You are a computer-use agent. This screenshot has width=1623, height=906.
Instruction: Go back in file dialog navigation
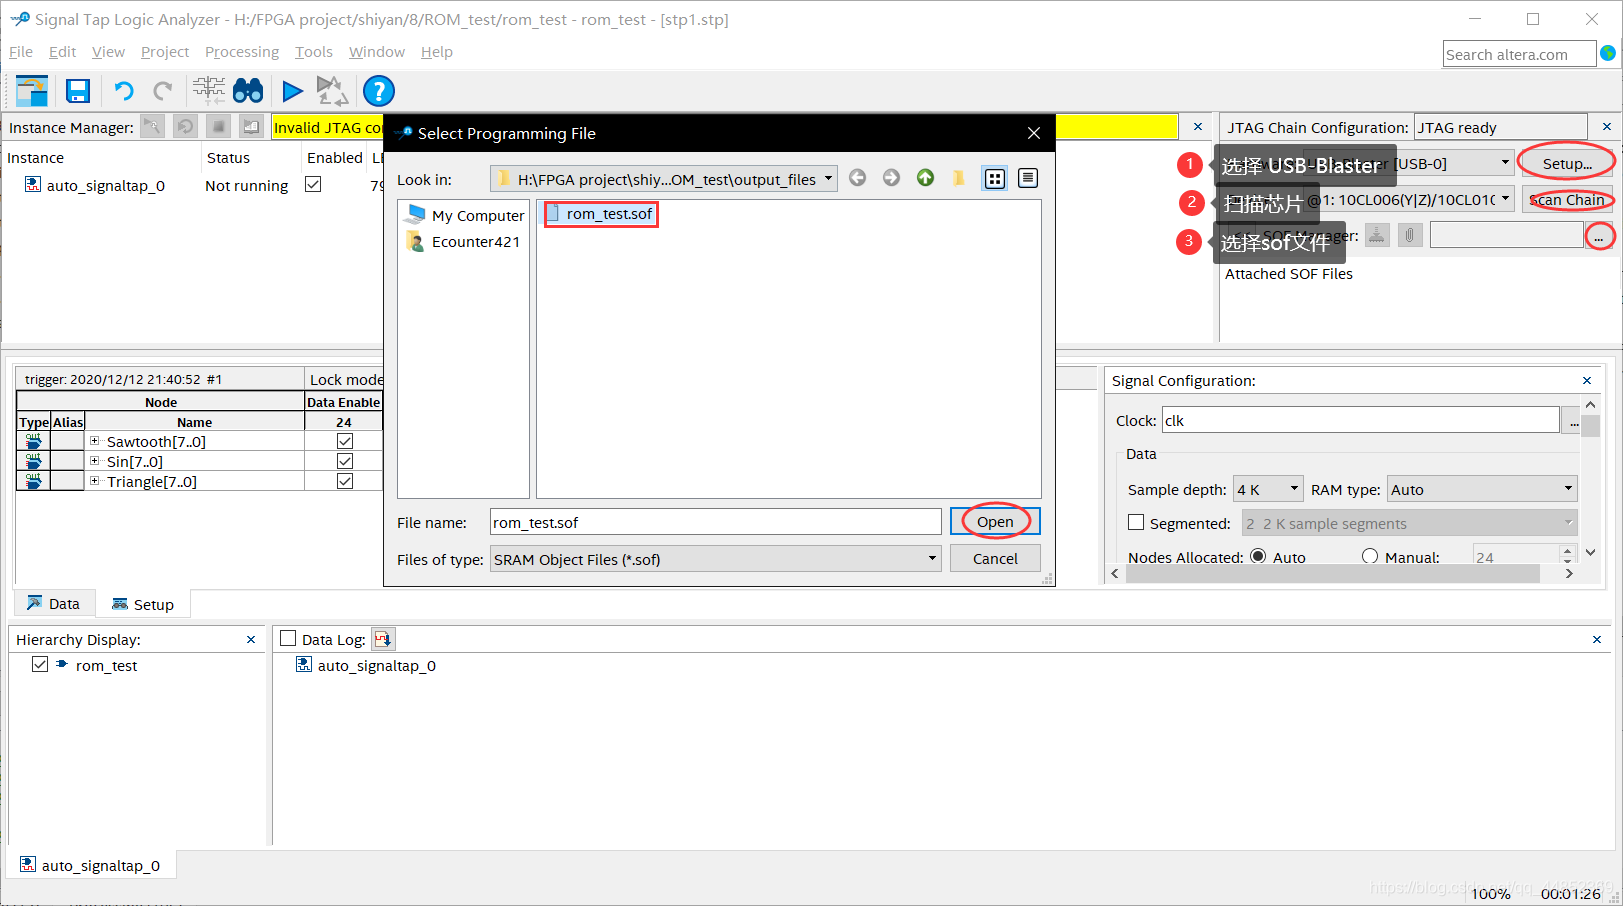[857, 178]
